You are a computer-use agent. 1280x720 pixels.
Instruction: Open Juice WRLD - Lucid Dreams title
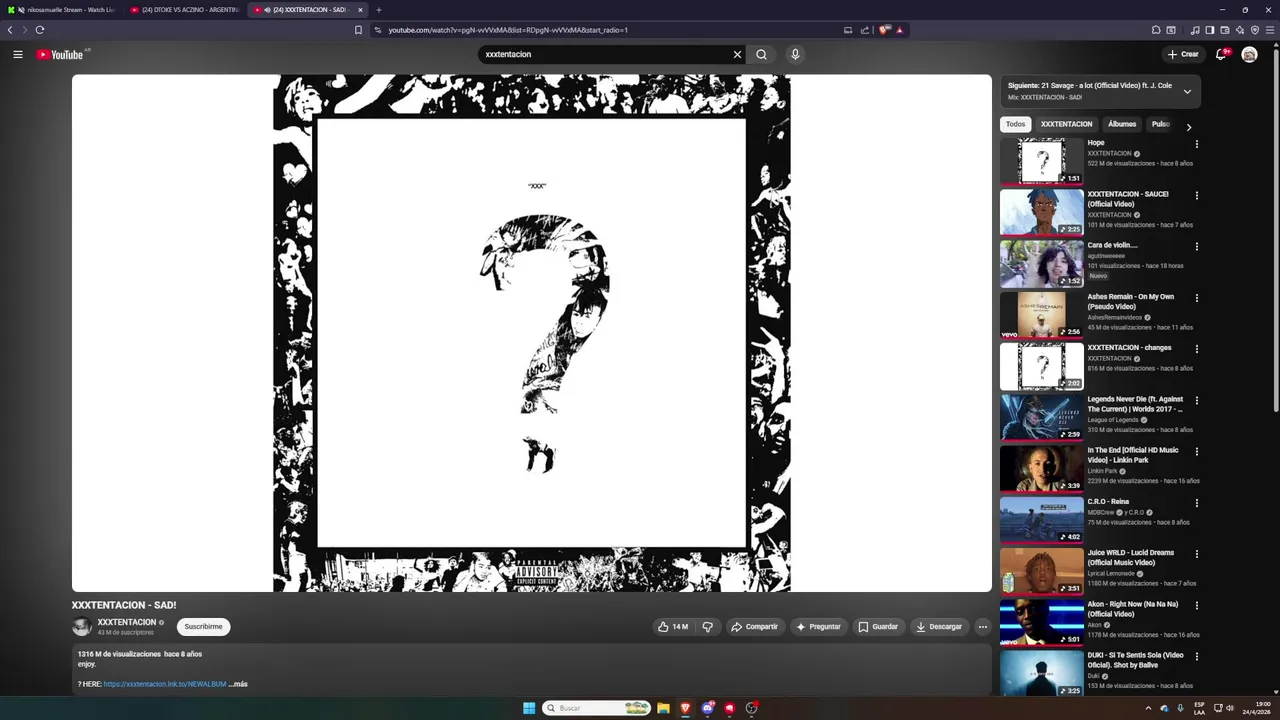(1131, 557)
